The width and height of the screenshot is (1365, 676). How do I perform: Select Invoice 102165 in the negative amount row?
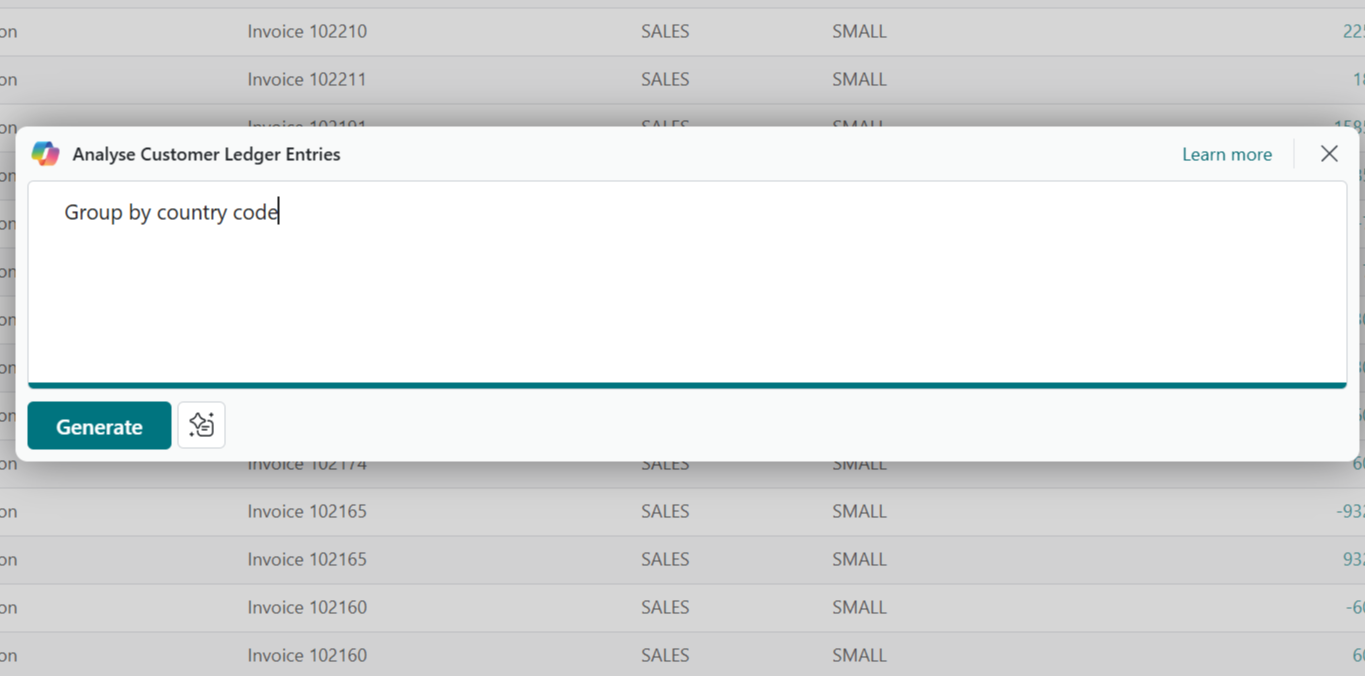pyautogui.click(x=307, y=512)
